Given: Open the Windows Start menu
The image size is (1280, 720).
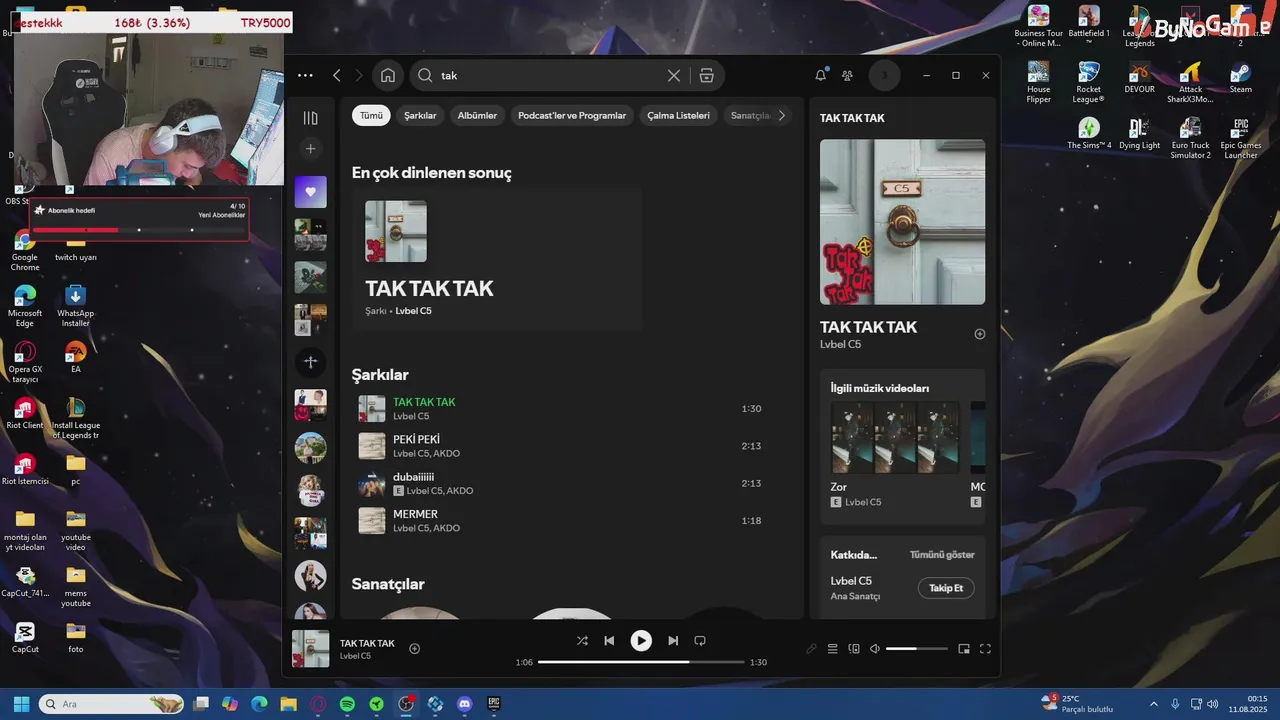Looking at the screenshot, I should coord(21,704).
